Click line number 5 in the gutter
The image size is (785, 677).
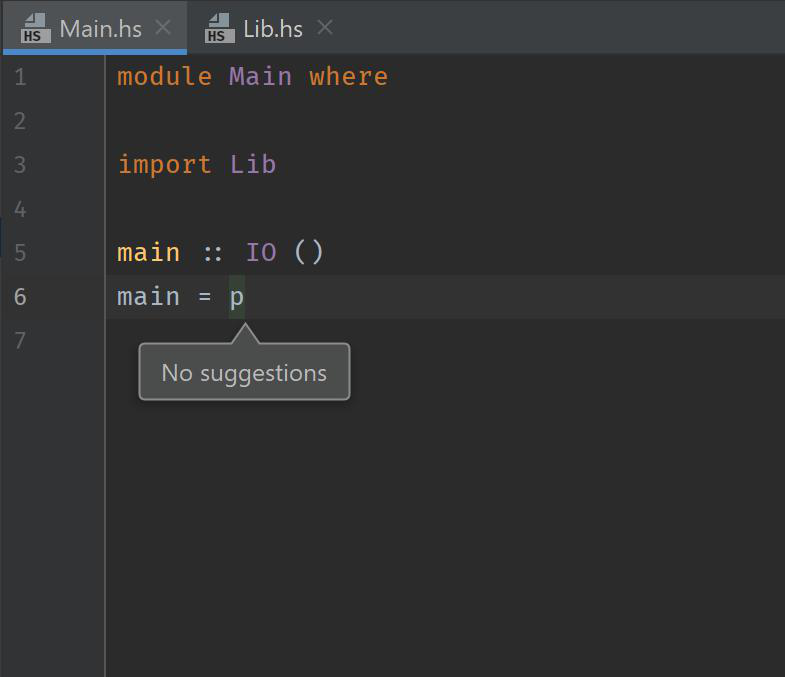[x=21, y=253]
